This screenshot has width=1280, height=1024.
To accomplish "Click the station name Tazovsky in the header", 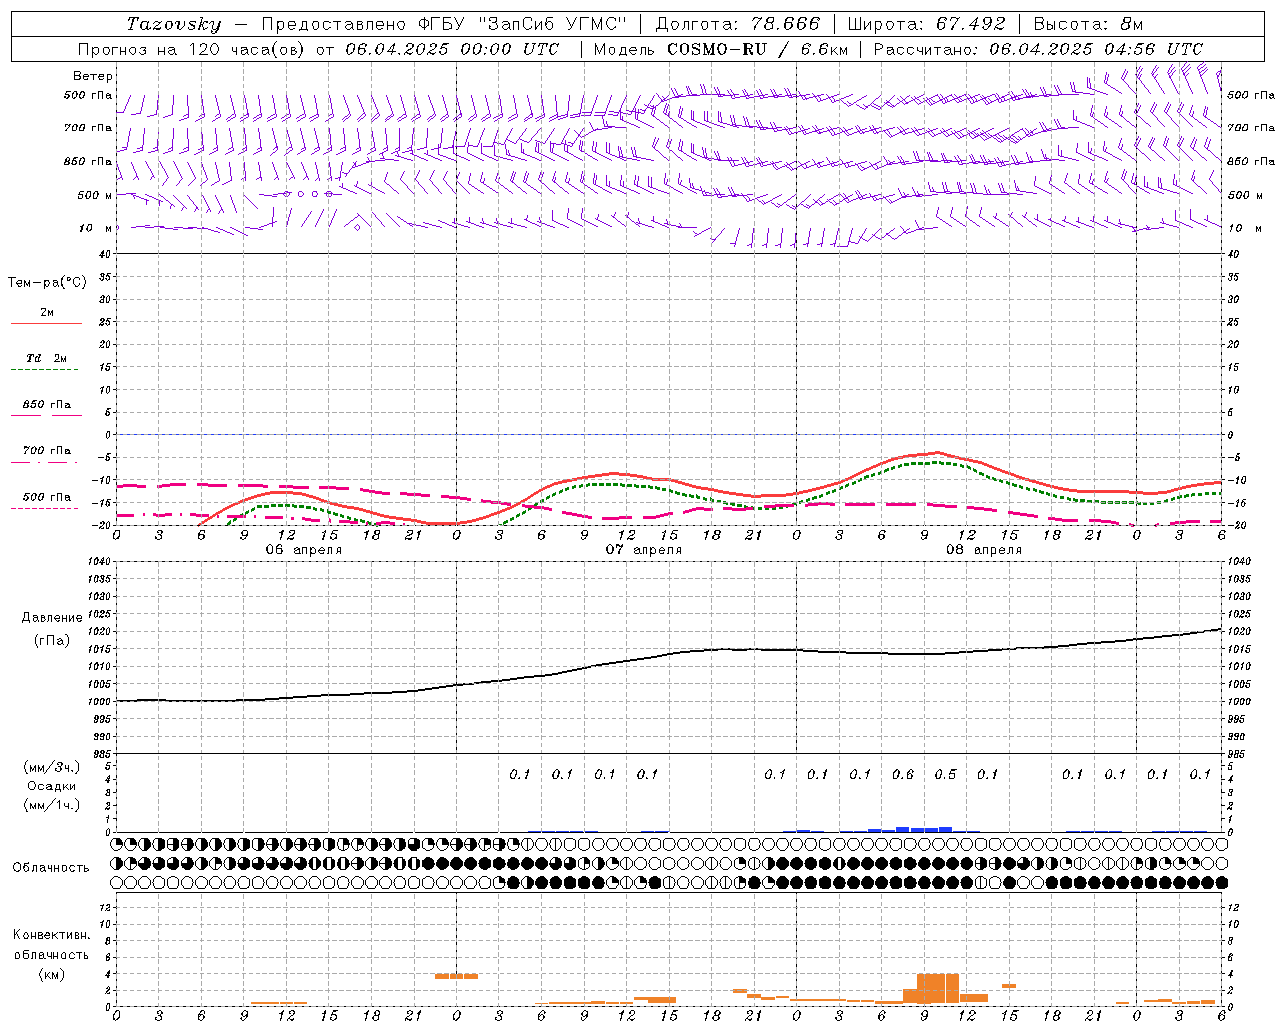I will [174, 24].
